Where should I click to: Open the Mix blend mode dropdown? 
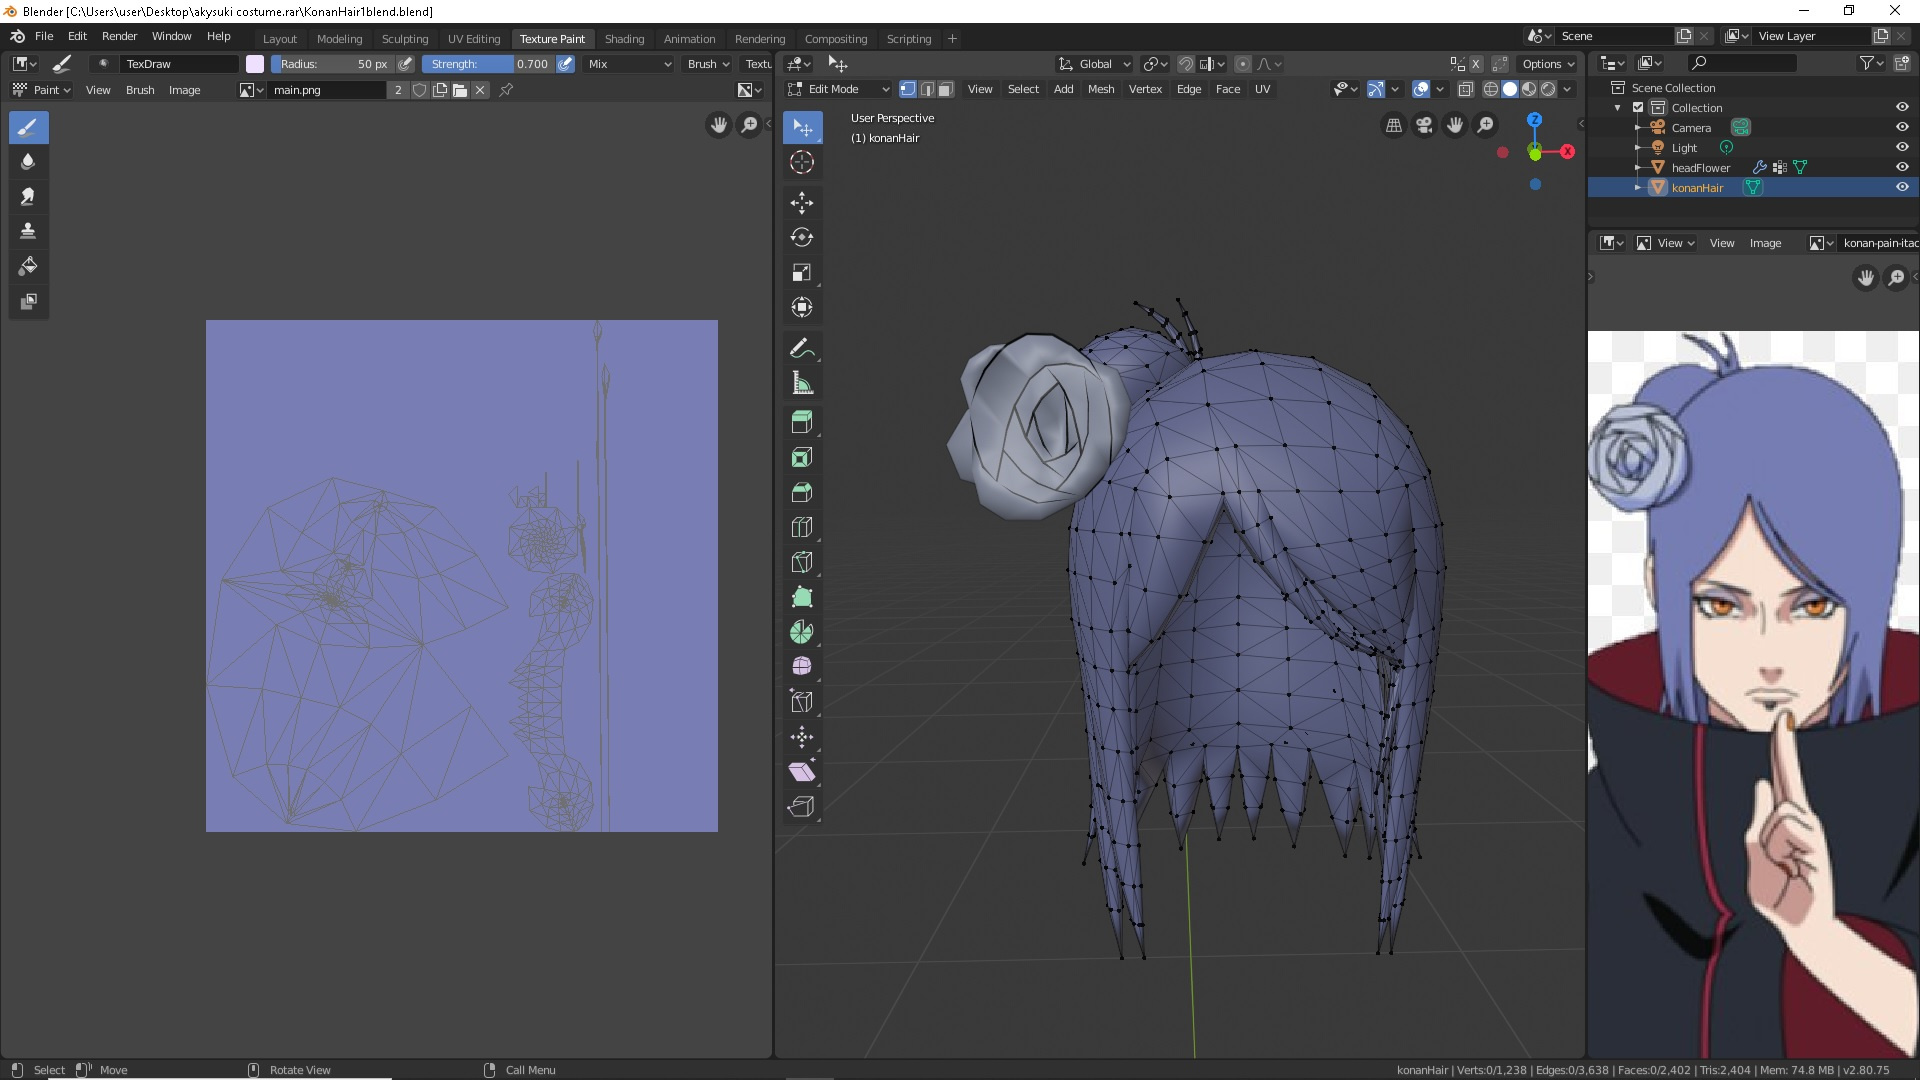[629, 64]
